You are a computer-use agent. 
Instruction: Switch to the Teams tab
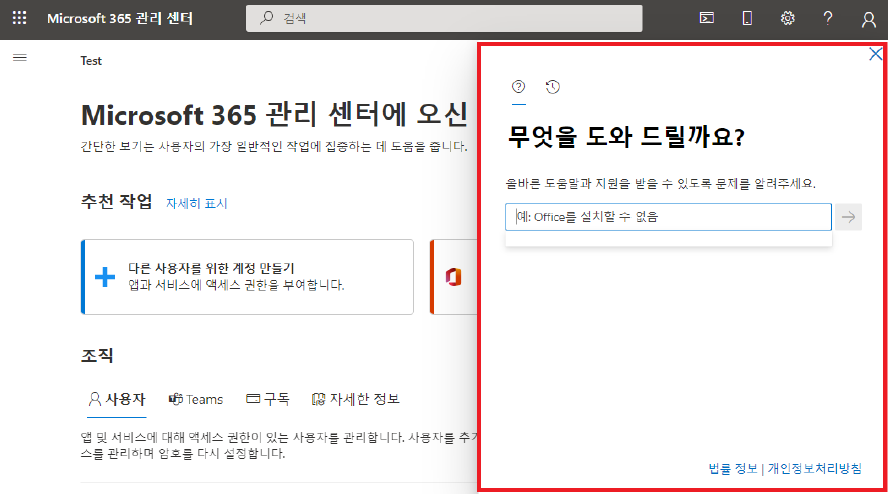[x=196, y=400]
